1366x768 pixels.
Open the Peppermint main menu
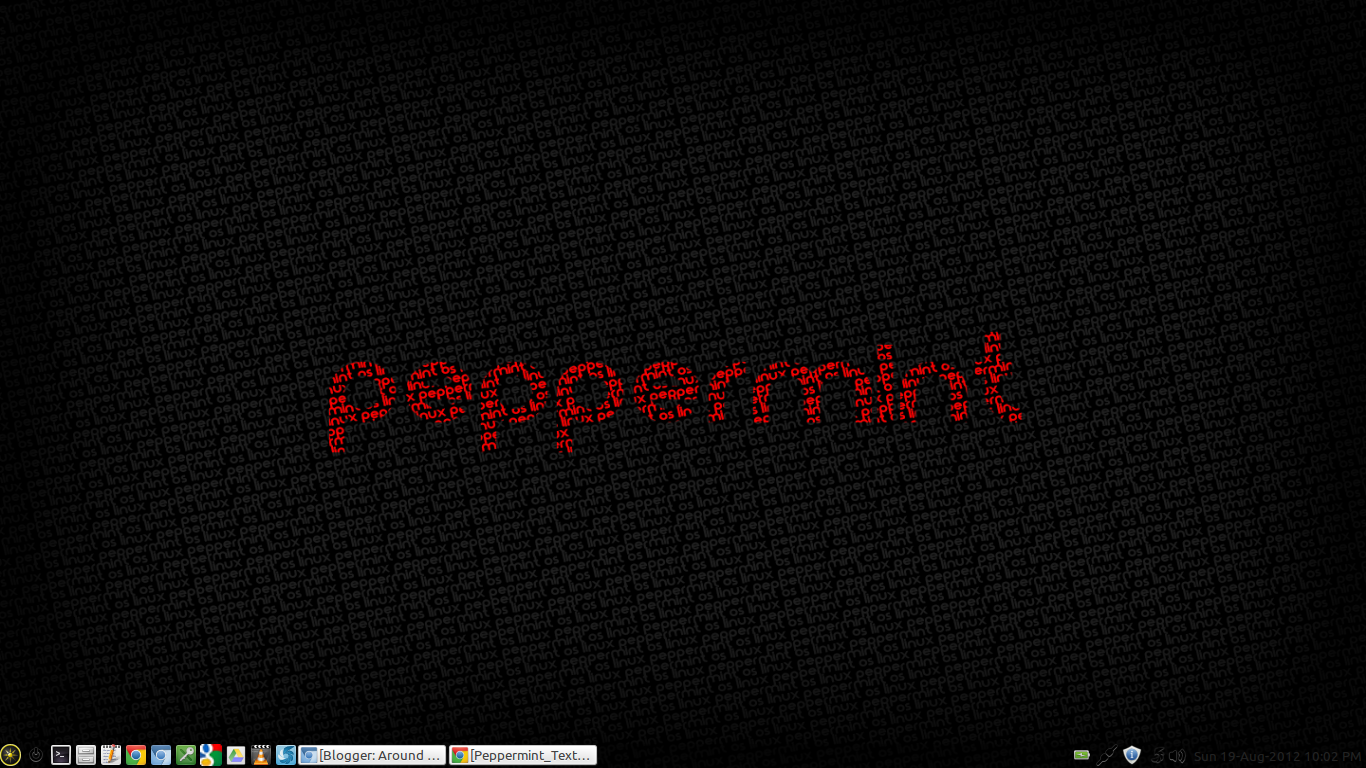point(10,755)
